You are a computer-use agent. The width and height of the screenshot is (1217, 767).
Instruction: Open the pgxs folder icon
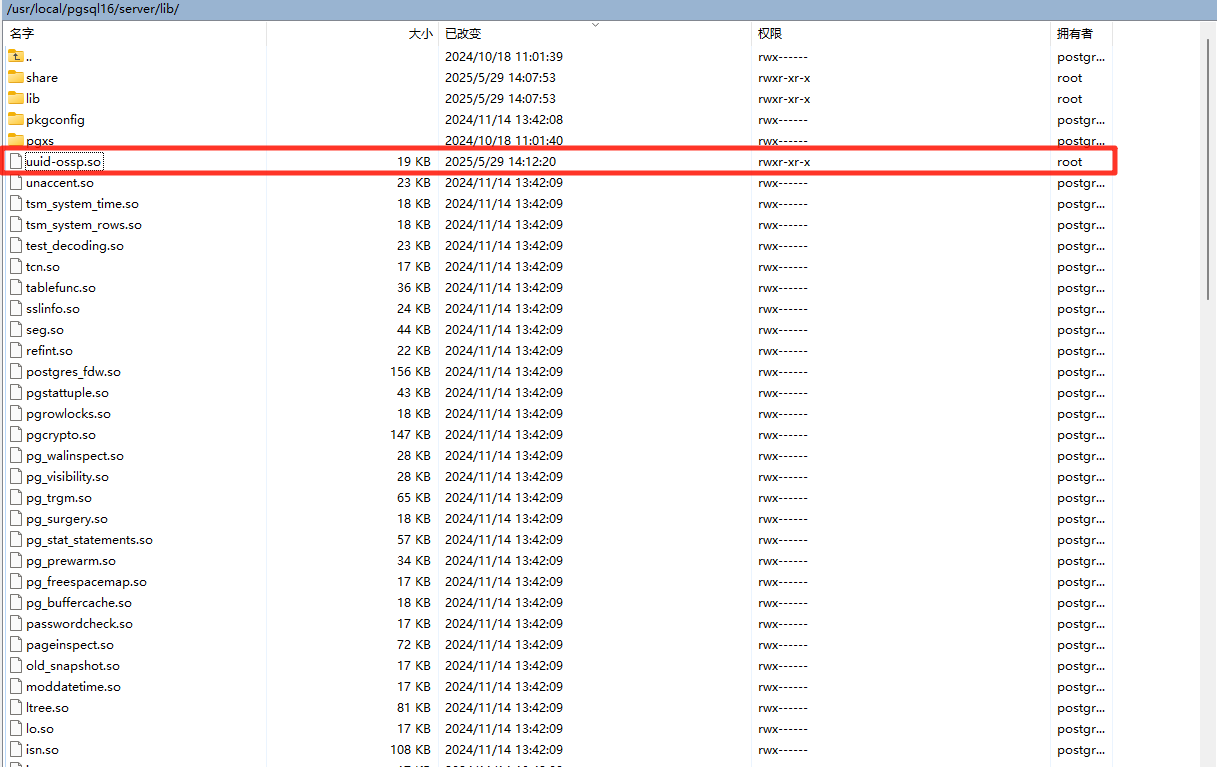coord(16,140)
